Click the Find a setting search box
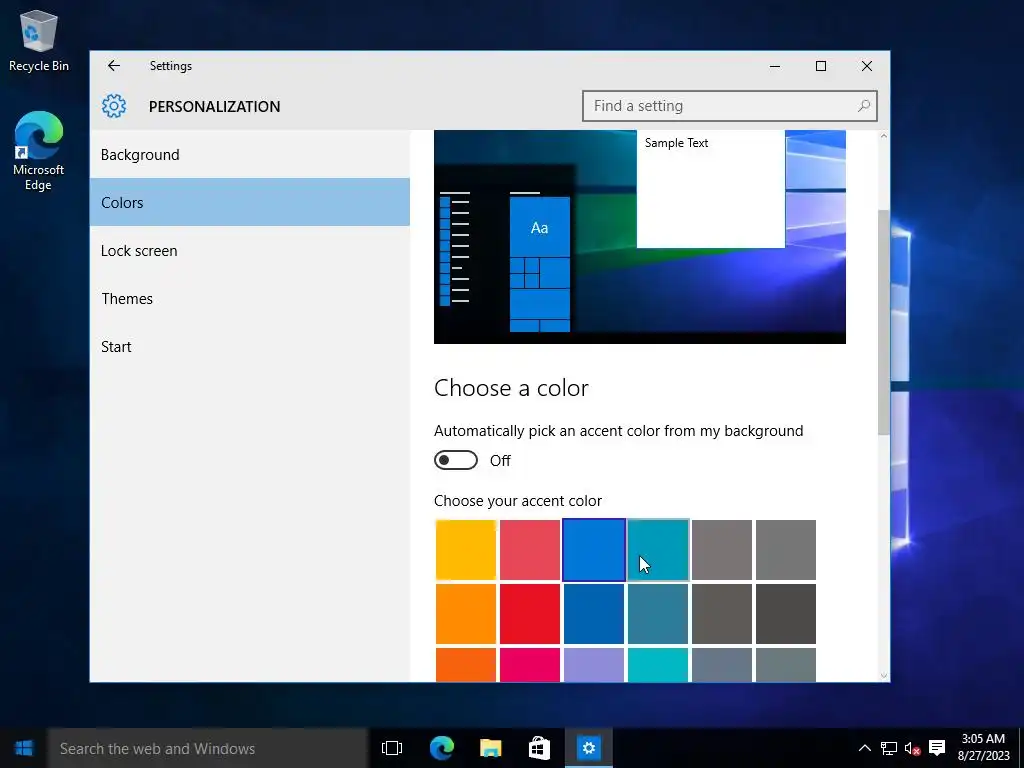The height and width of the screenshot is (768, 1024). tap(729, 106)
